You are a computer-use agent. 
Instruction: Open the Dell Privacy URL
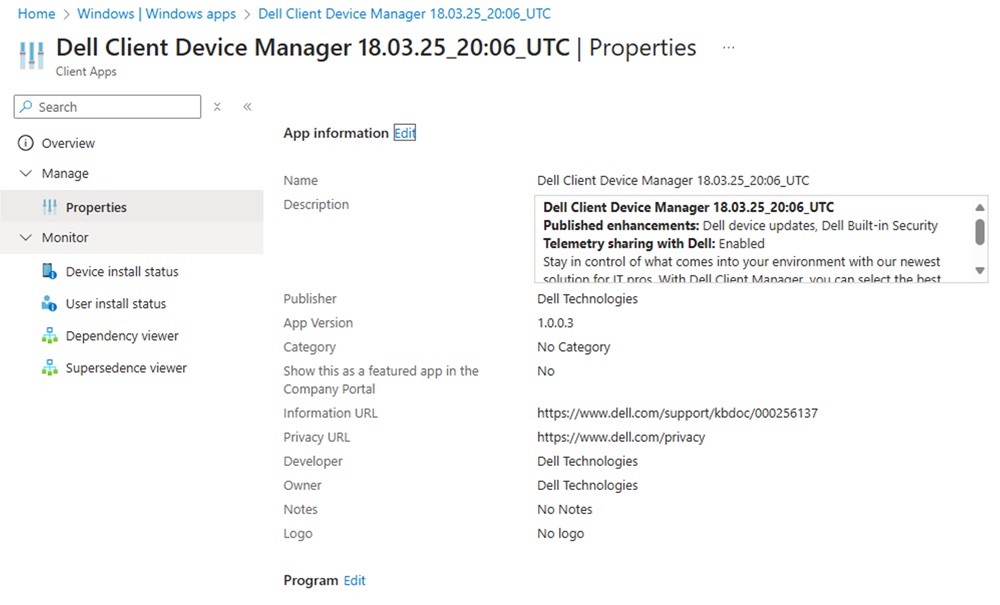[620, 436]
